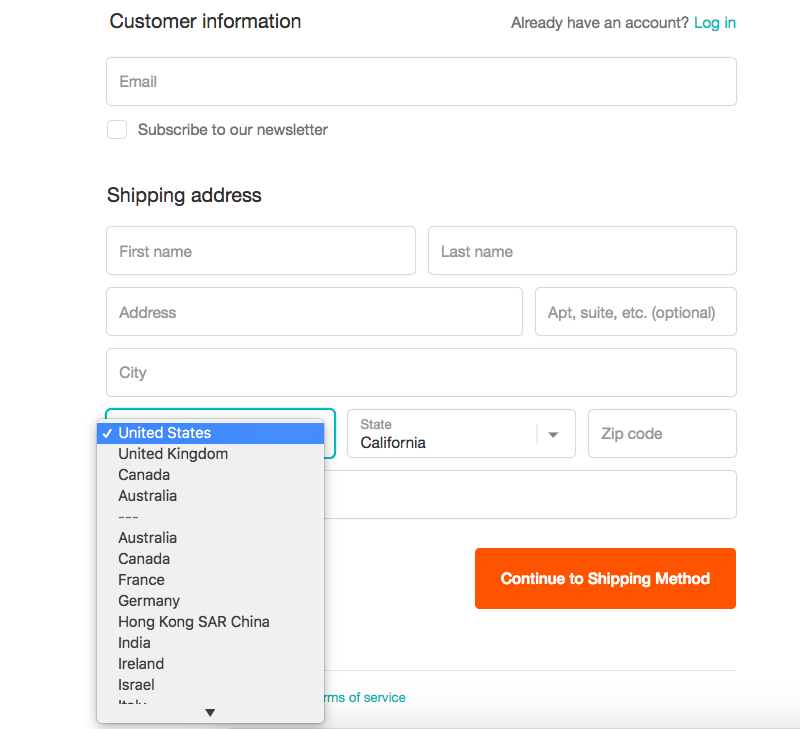The image size is (800, 729).
Task: Choose France in the country dropdown
Action: click(141, 580)
